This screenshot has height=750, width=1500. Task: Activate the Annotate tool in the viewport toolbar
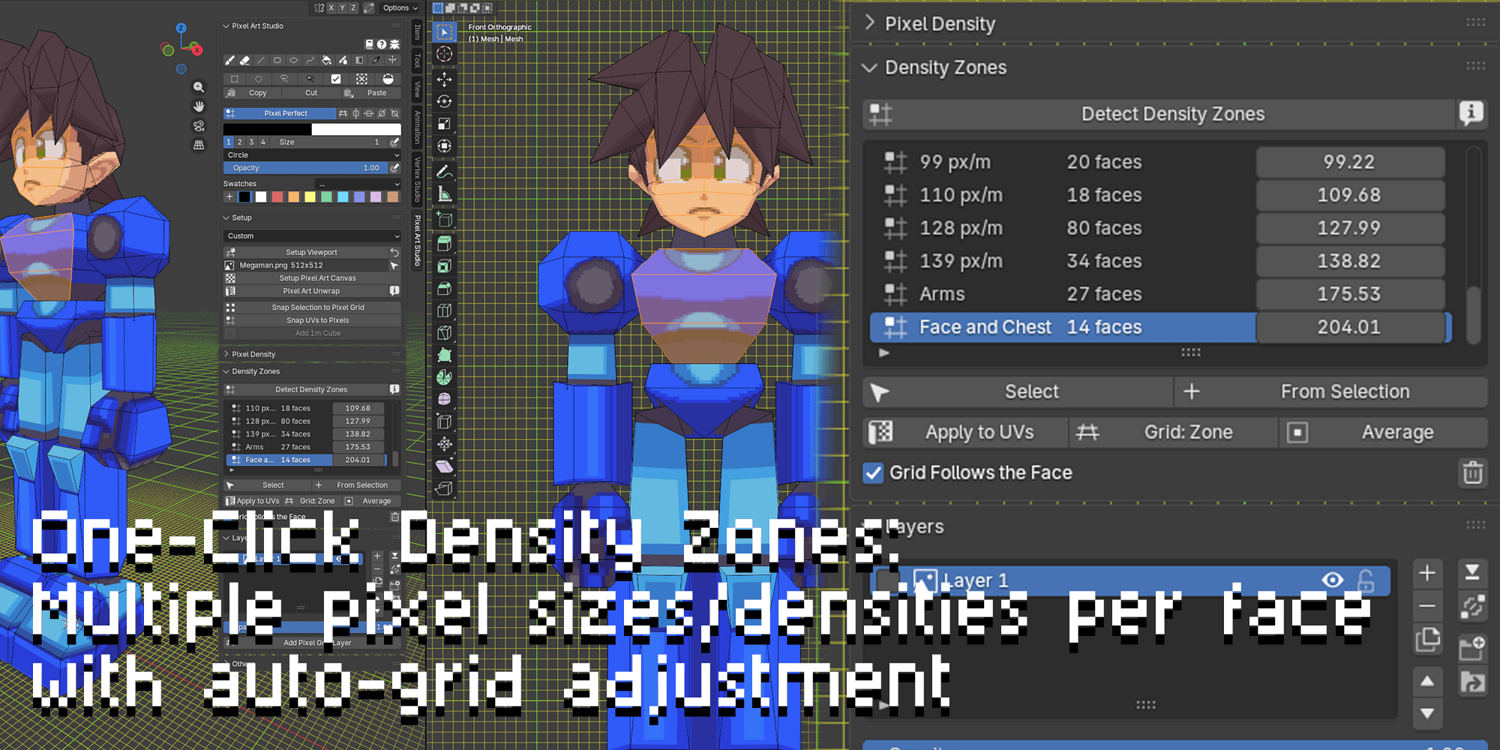(x=444, y=172)
